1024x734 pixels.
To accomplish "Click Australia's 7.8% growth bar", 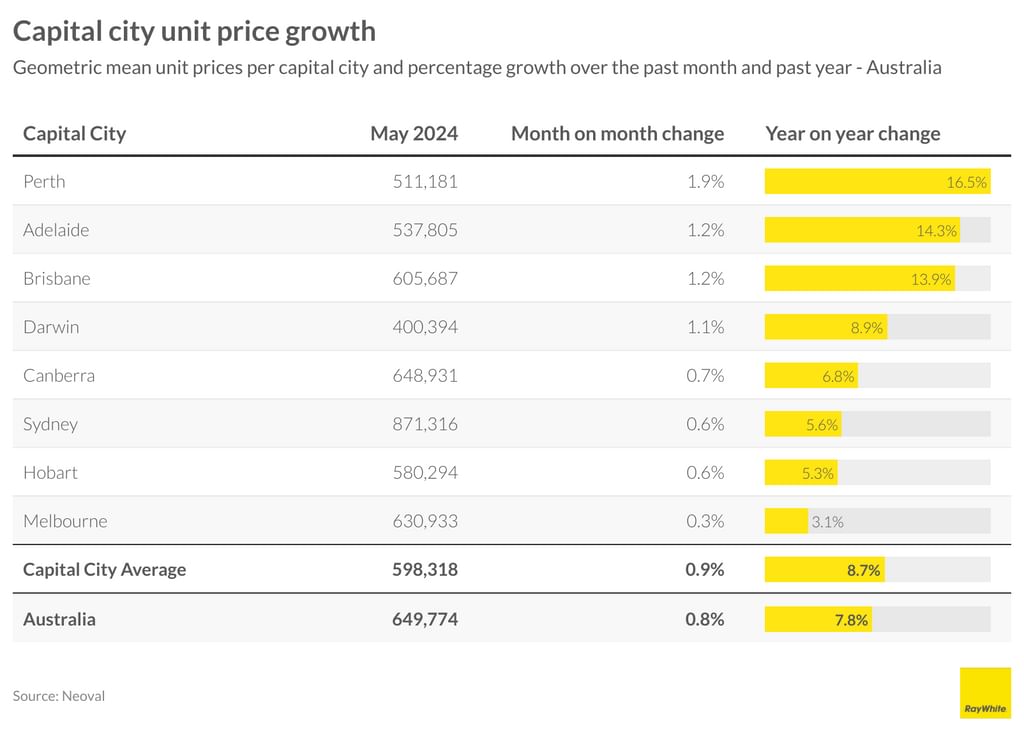I will (818, 619).
